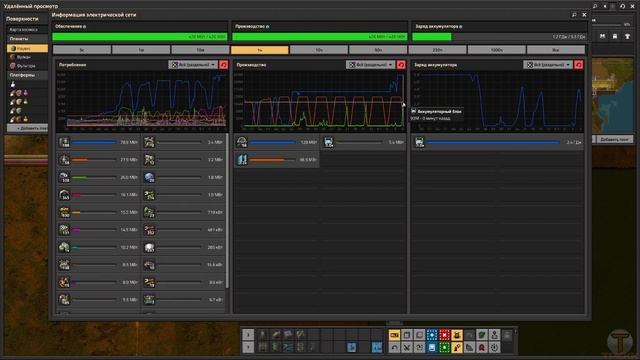
Task: Click the search icon in the remote view title bar
Action: point(595,6)
